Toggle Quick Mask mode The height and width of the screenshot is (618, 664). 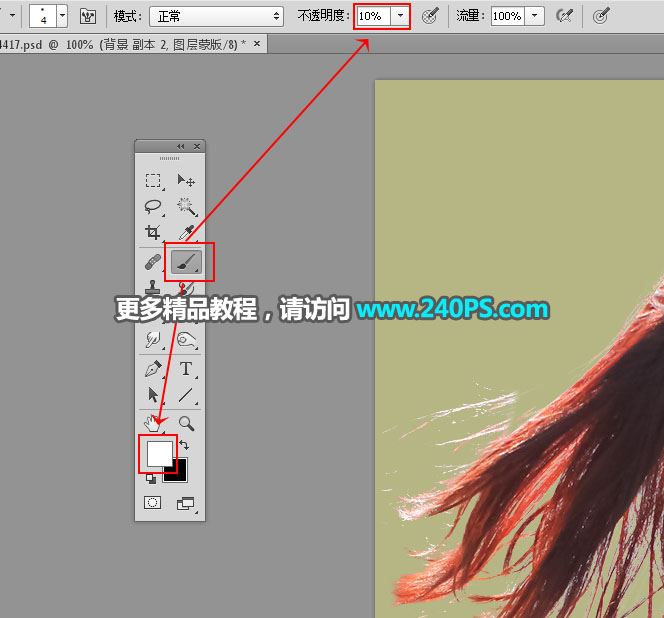click(152, 503)
